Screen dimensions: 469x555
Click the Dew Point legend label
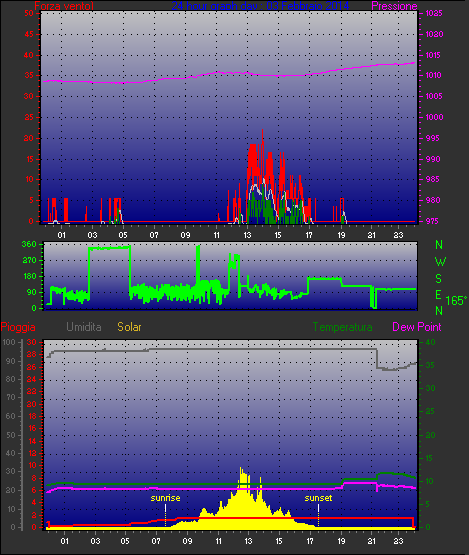pyautogui.click(x=417, y=327)
